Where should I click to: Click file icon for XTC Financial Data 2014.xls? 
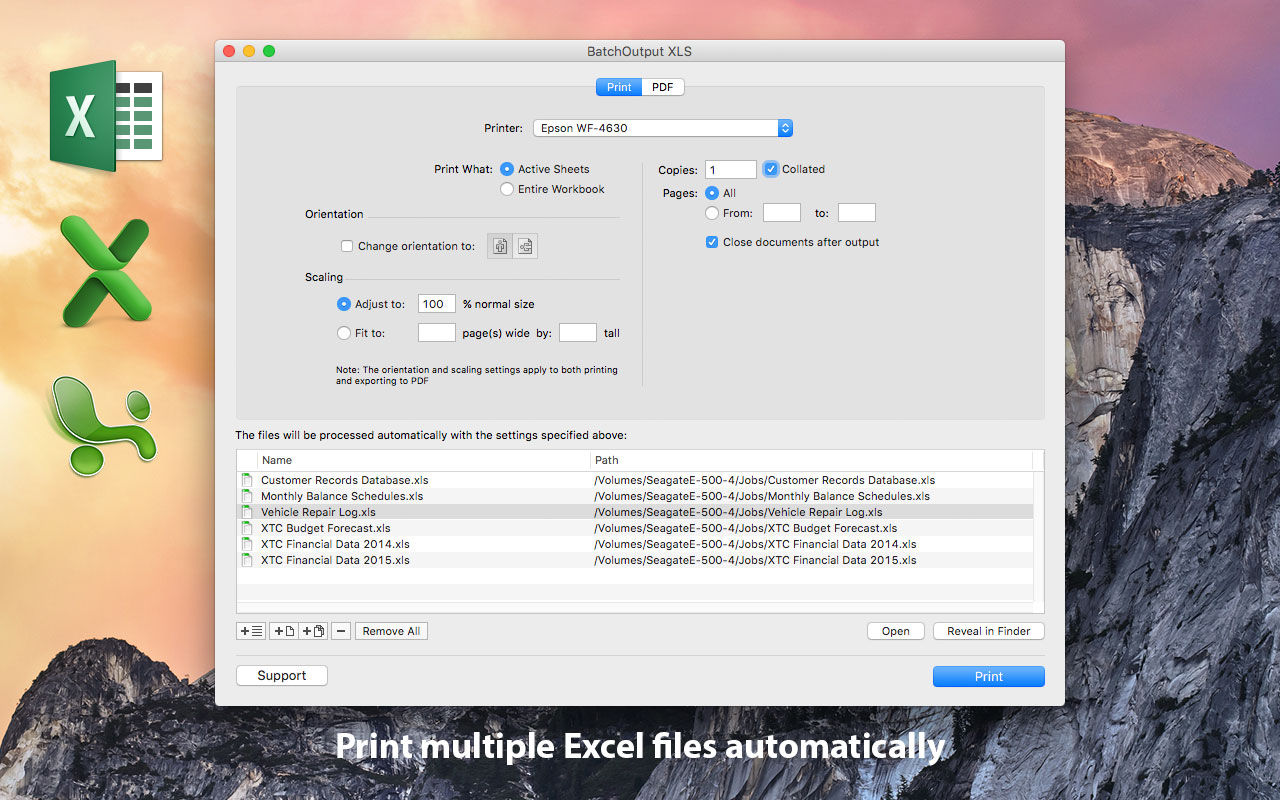(x=247, y=544)
